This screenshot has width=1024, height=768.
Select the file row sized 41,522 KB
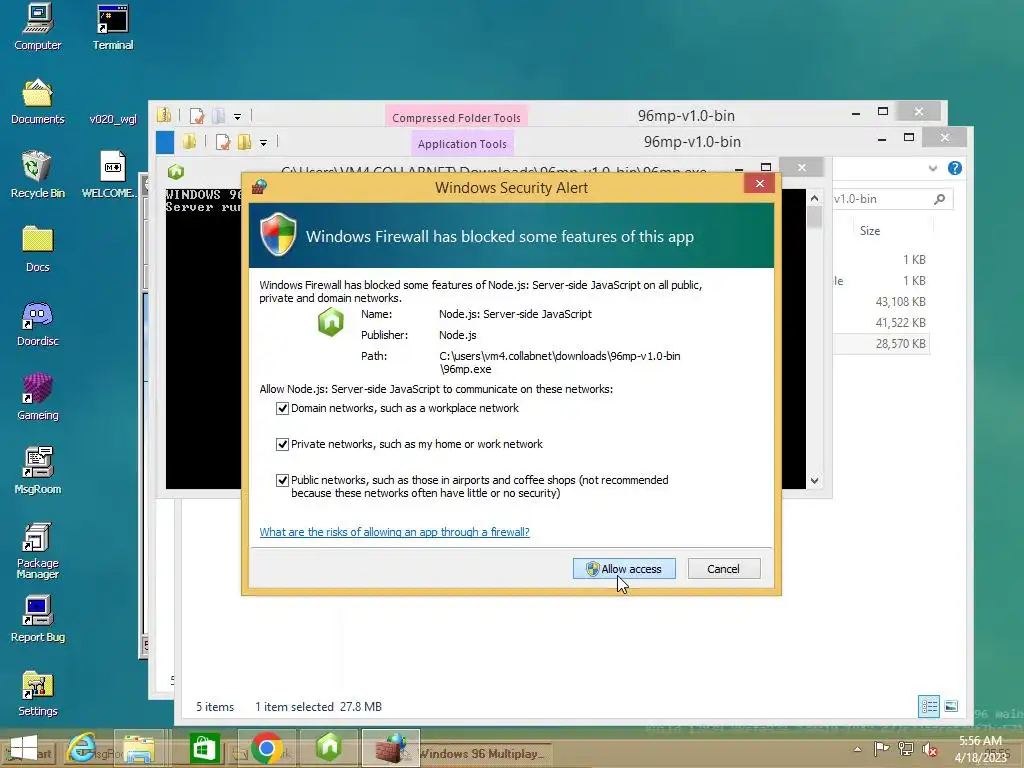880,323
